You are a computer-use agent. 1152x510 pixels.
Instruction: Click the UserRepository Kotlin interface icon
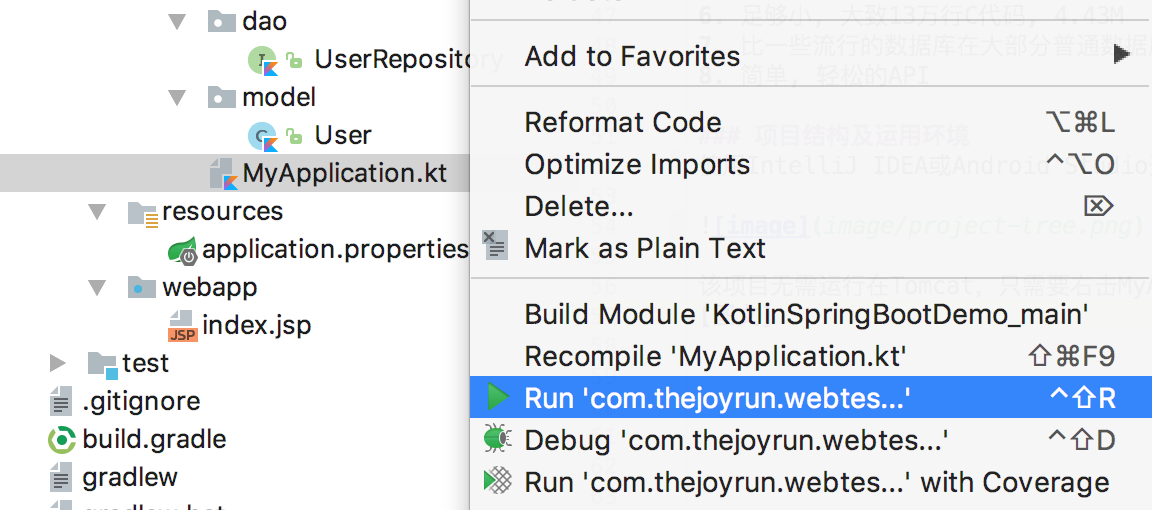pyautogui.click(x=262, y=60)
